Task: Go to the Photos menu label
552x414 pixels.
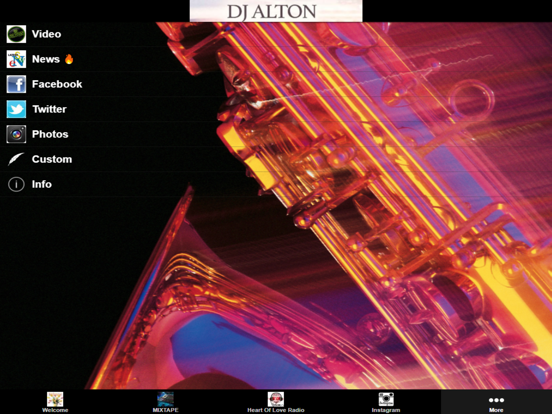Action: pyautogui.click(x=50, y=134)
